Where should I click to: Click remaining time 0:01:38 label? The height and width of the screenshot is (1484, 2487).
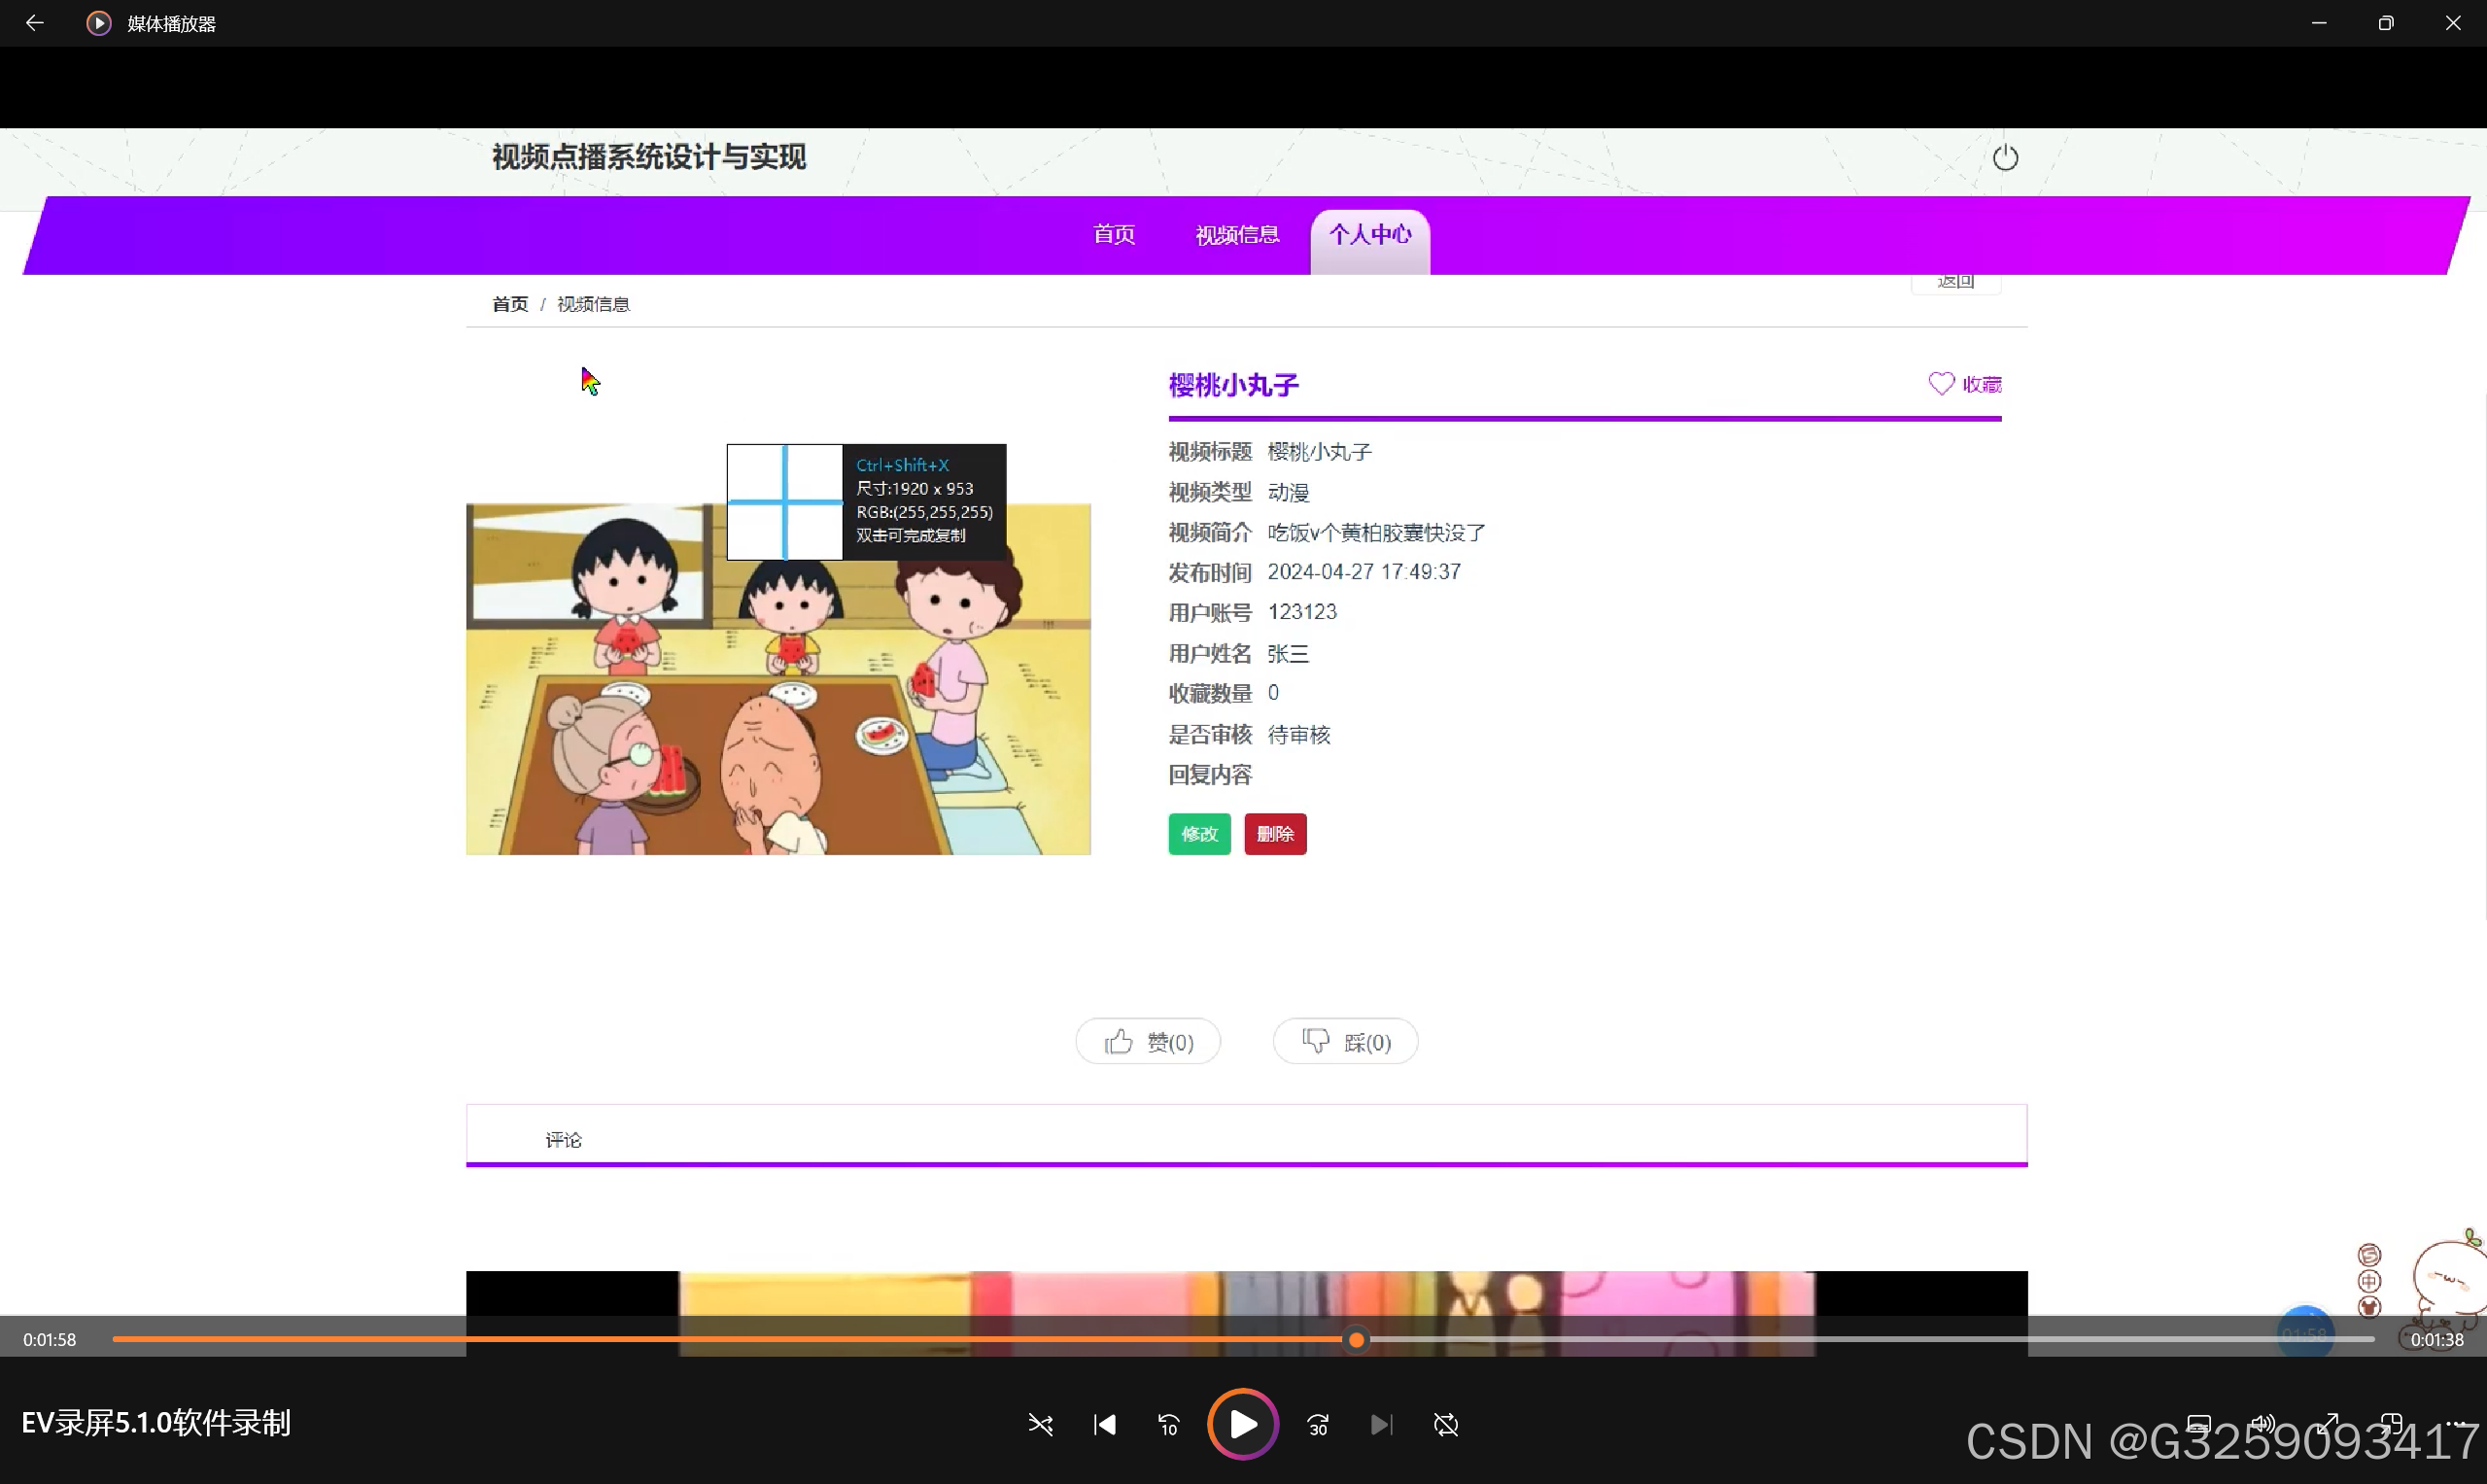click(x=2436, y=1340)
